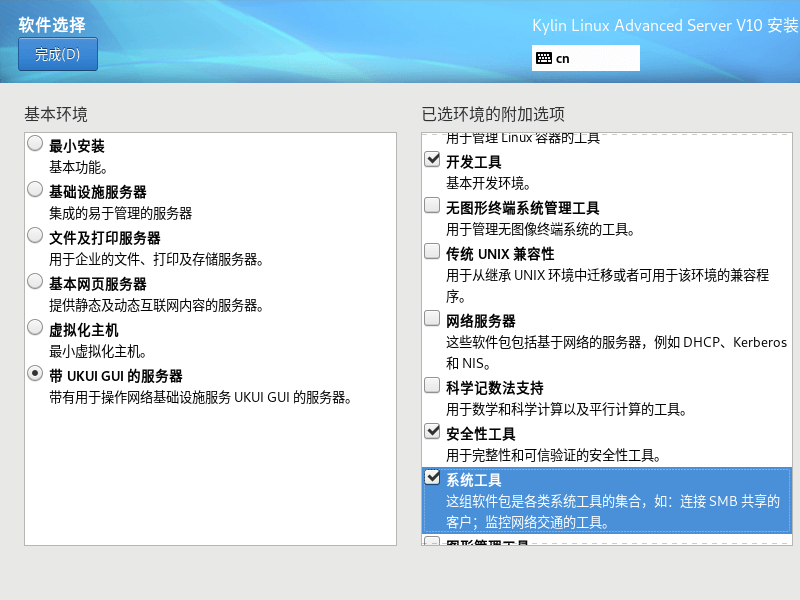This screenshot has width=800, height=600.
Task: Pick 基本网页服务器 base environment
Action: 35,281
